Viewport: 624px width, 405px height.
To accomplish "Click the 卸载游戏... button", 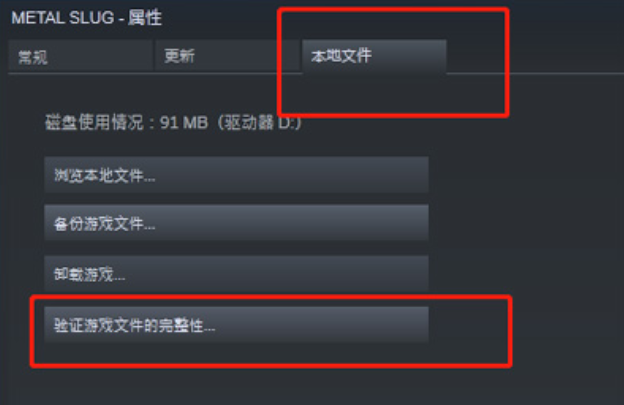I will click(x=236, y=274).
